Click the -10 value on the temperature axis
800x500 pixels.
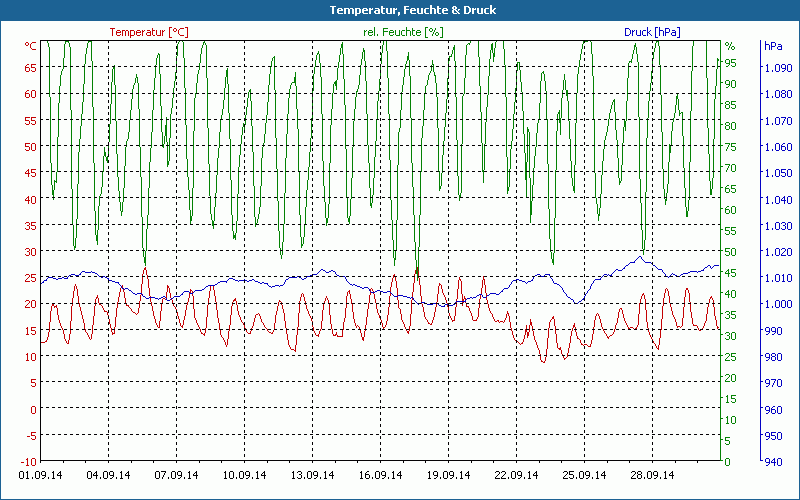pyautogui.click(x=28, y=461)
